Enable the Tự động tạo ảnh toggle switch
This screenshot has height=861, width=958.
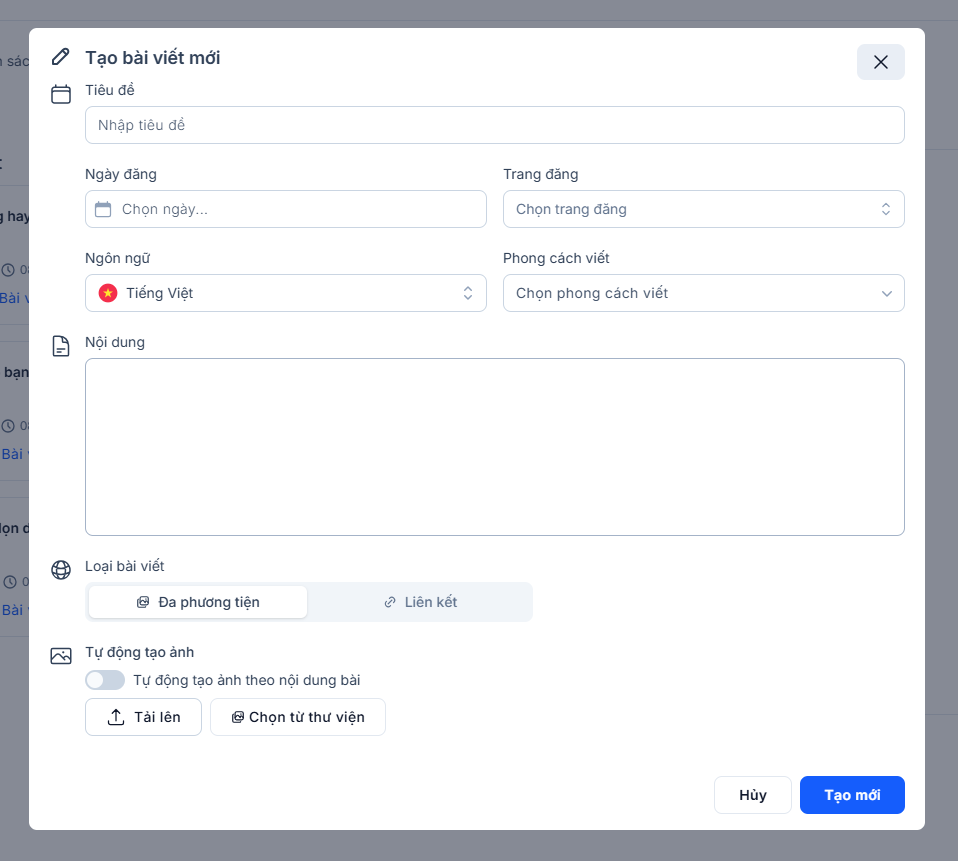tap(105, 680)
